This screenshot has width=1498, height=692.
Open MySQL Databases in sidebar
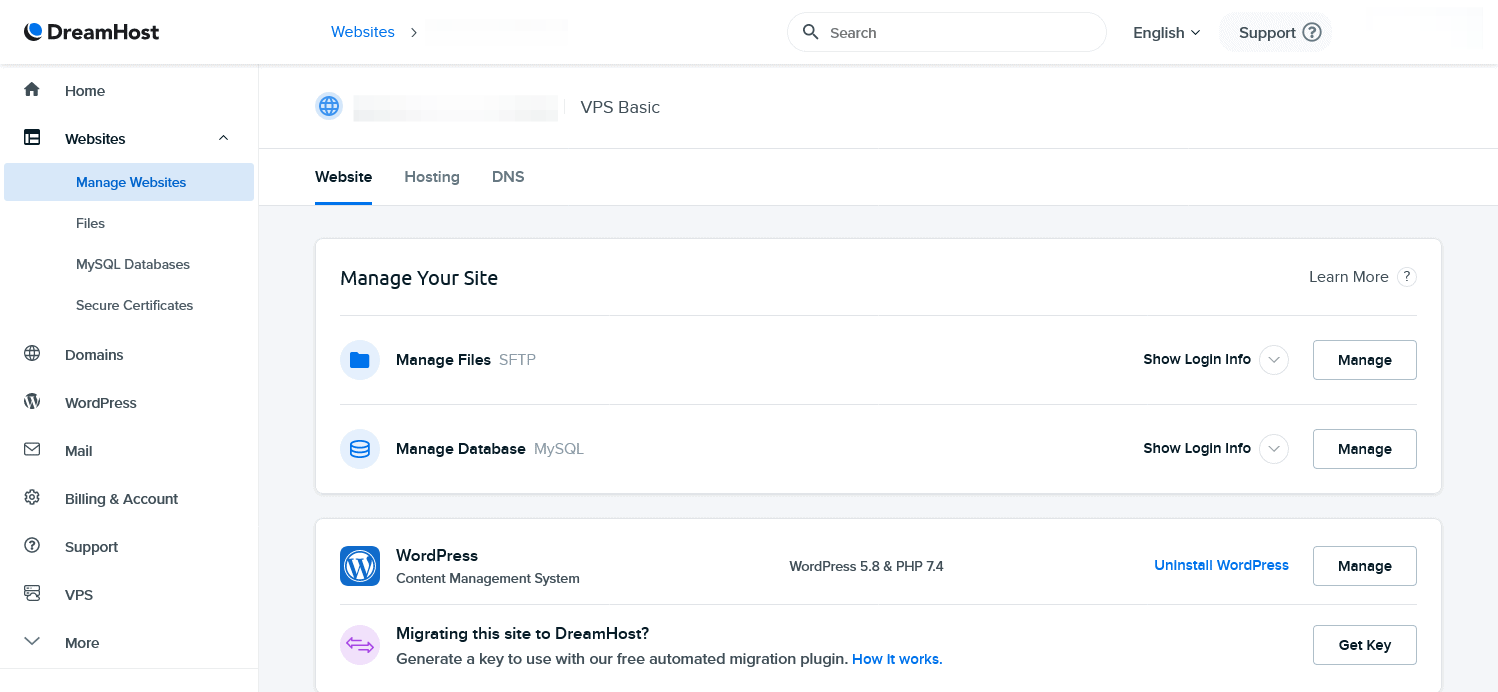point(133,264)
